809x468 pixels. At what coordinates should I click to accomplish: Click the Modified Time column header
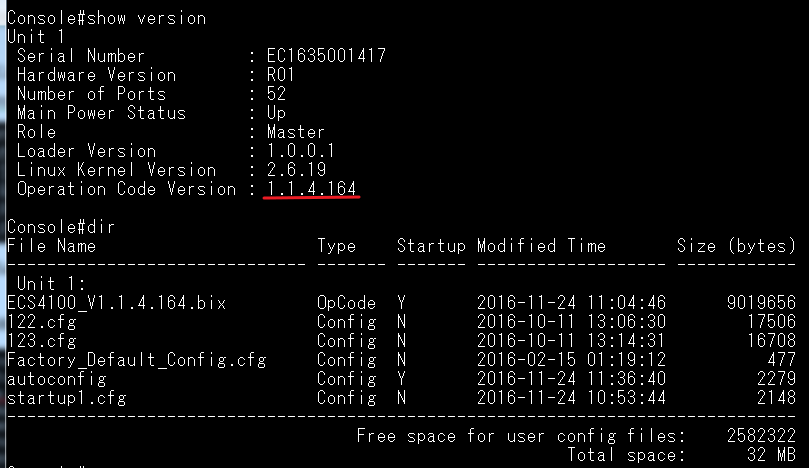[x=541, y=246]
